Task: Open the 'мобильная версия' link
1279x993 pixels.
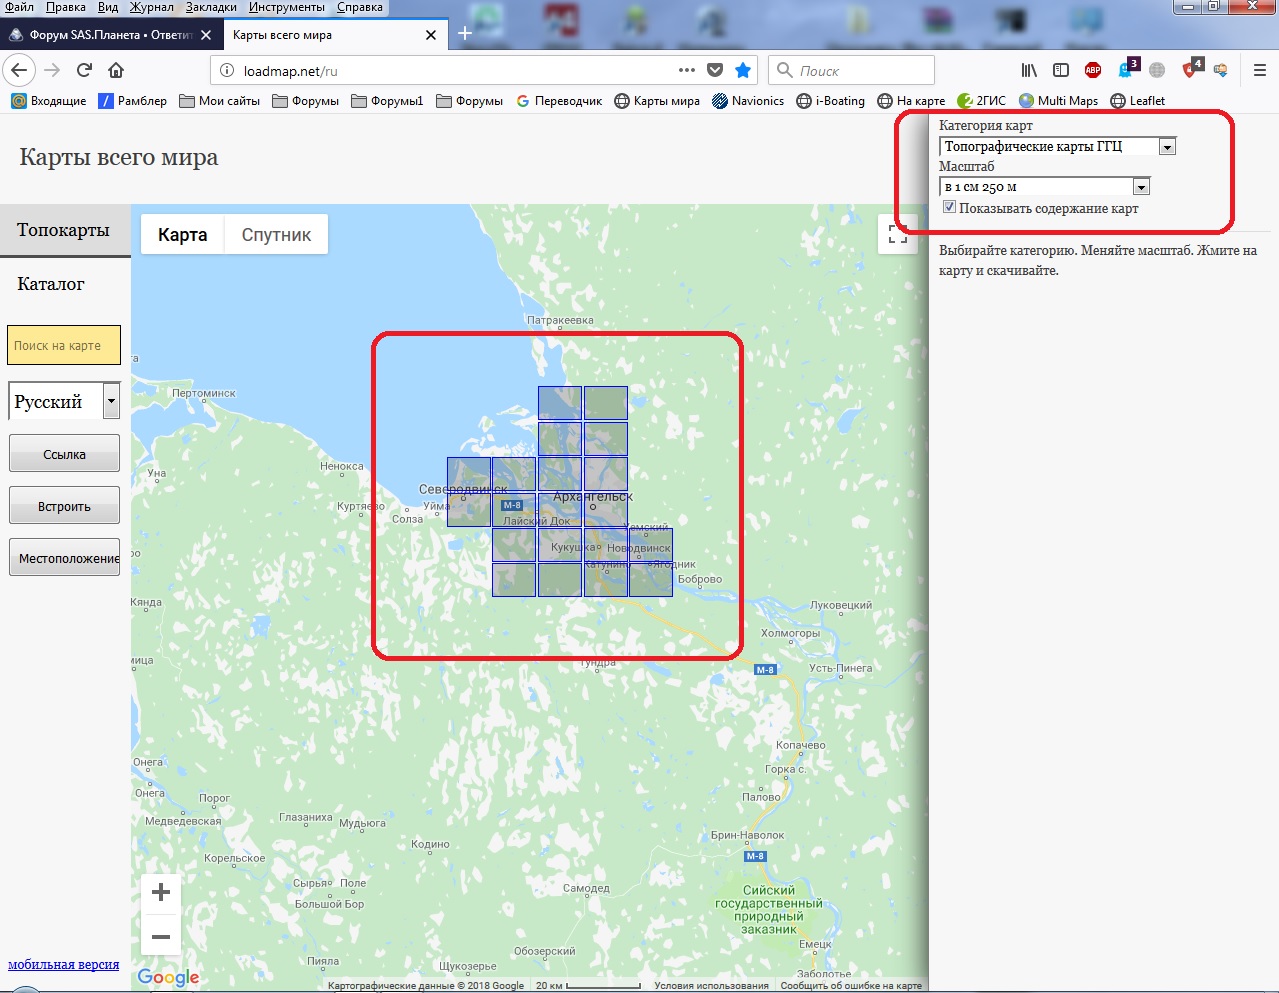Action: coord(63,964)
